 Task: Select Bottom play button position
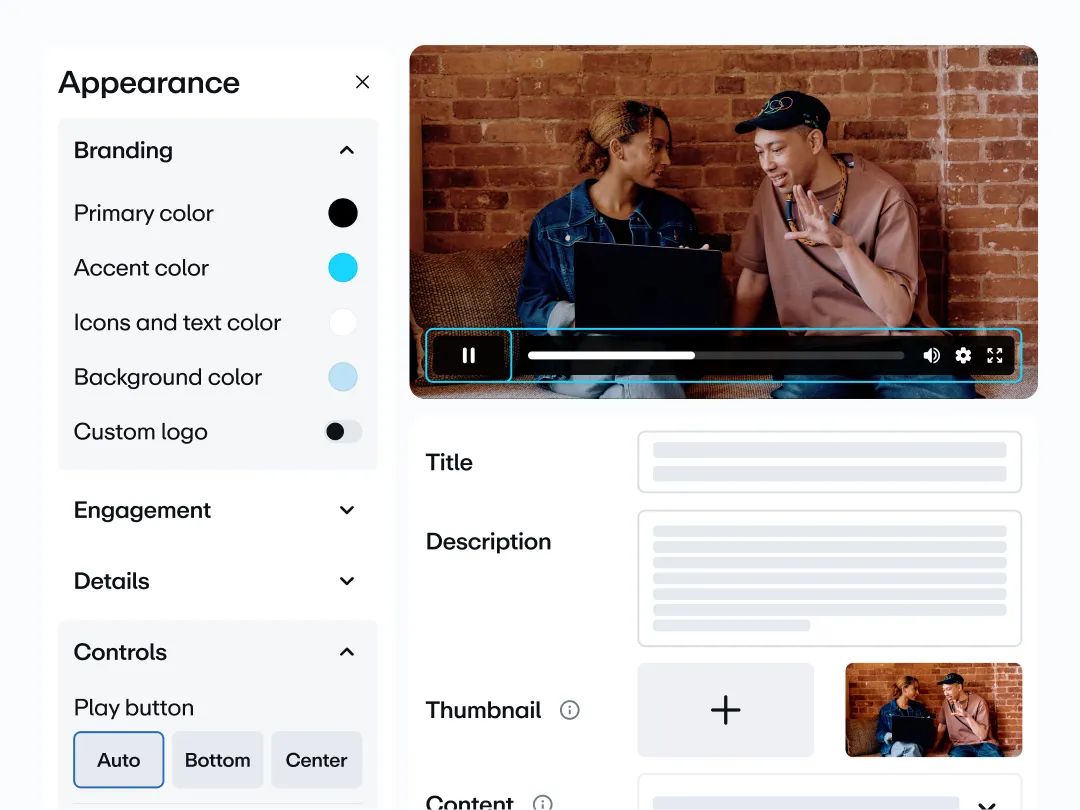(218, 760)
